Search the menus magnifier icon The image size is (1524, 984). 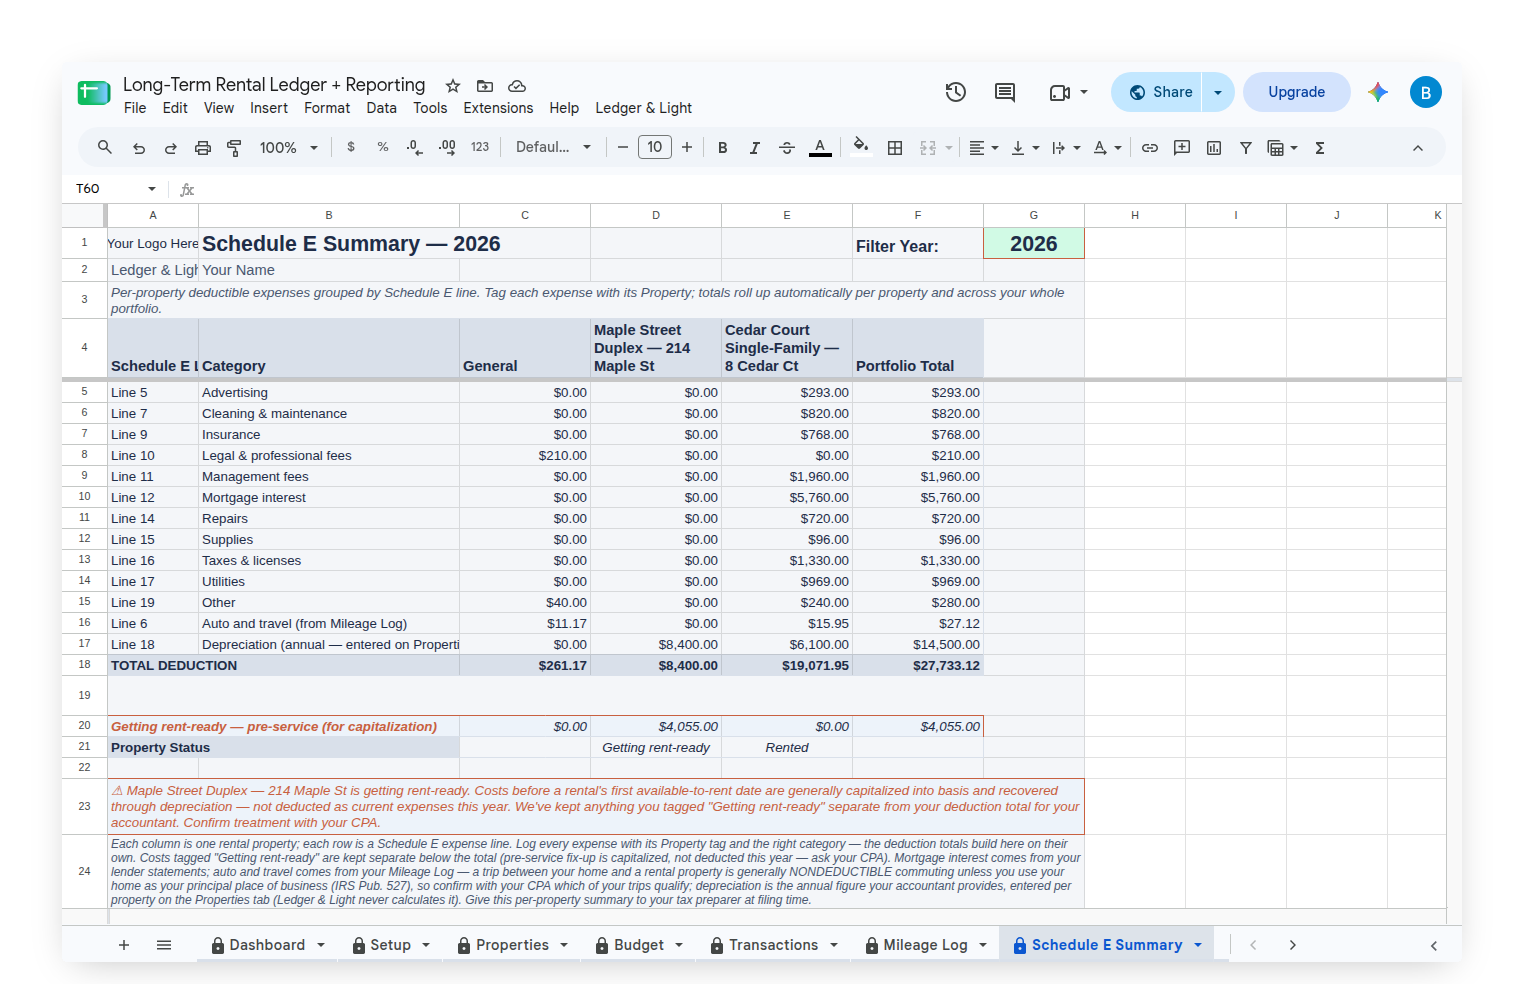(105, 148)
